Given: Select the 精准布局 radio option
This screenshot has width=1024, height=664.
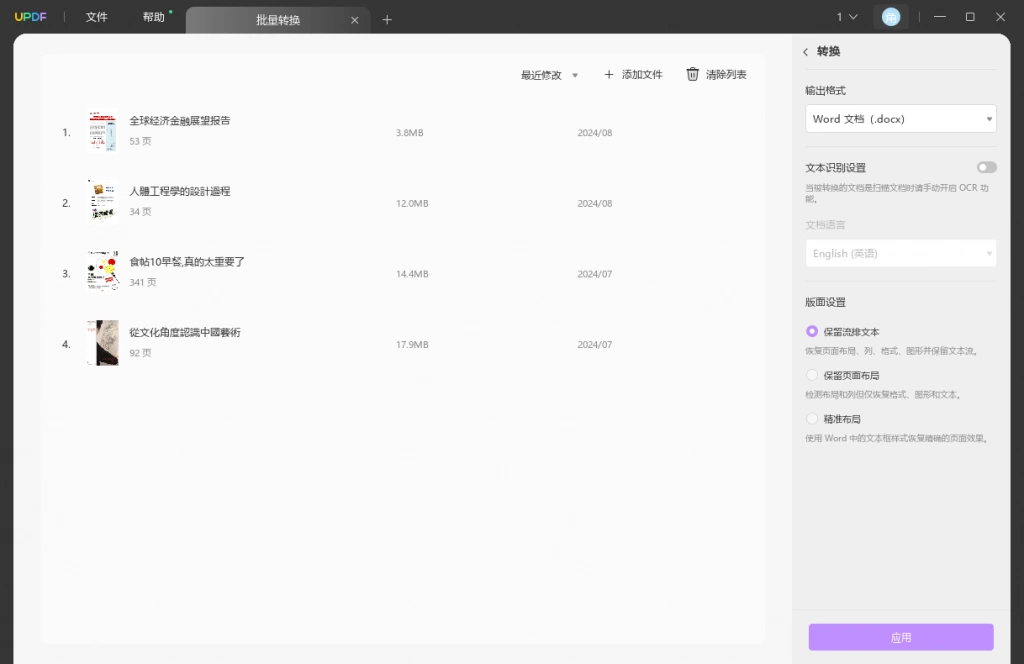Looking at the screenshot, I should click(x=812, y=419).
